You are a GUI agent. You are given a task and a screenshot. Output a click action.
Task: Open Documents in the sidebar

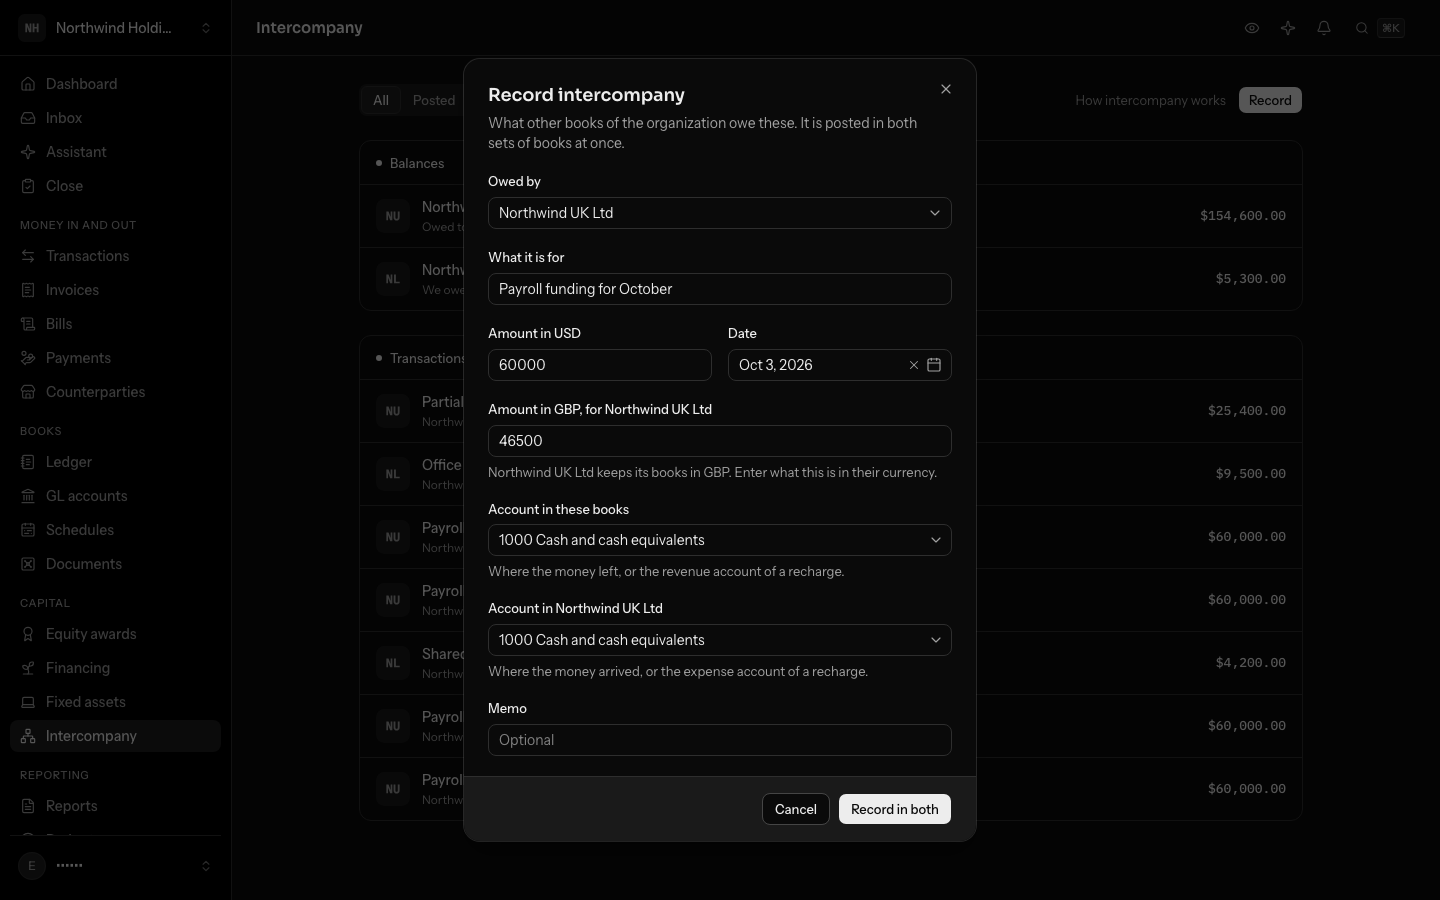point(115,564)
